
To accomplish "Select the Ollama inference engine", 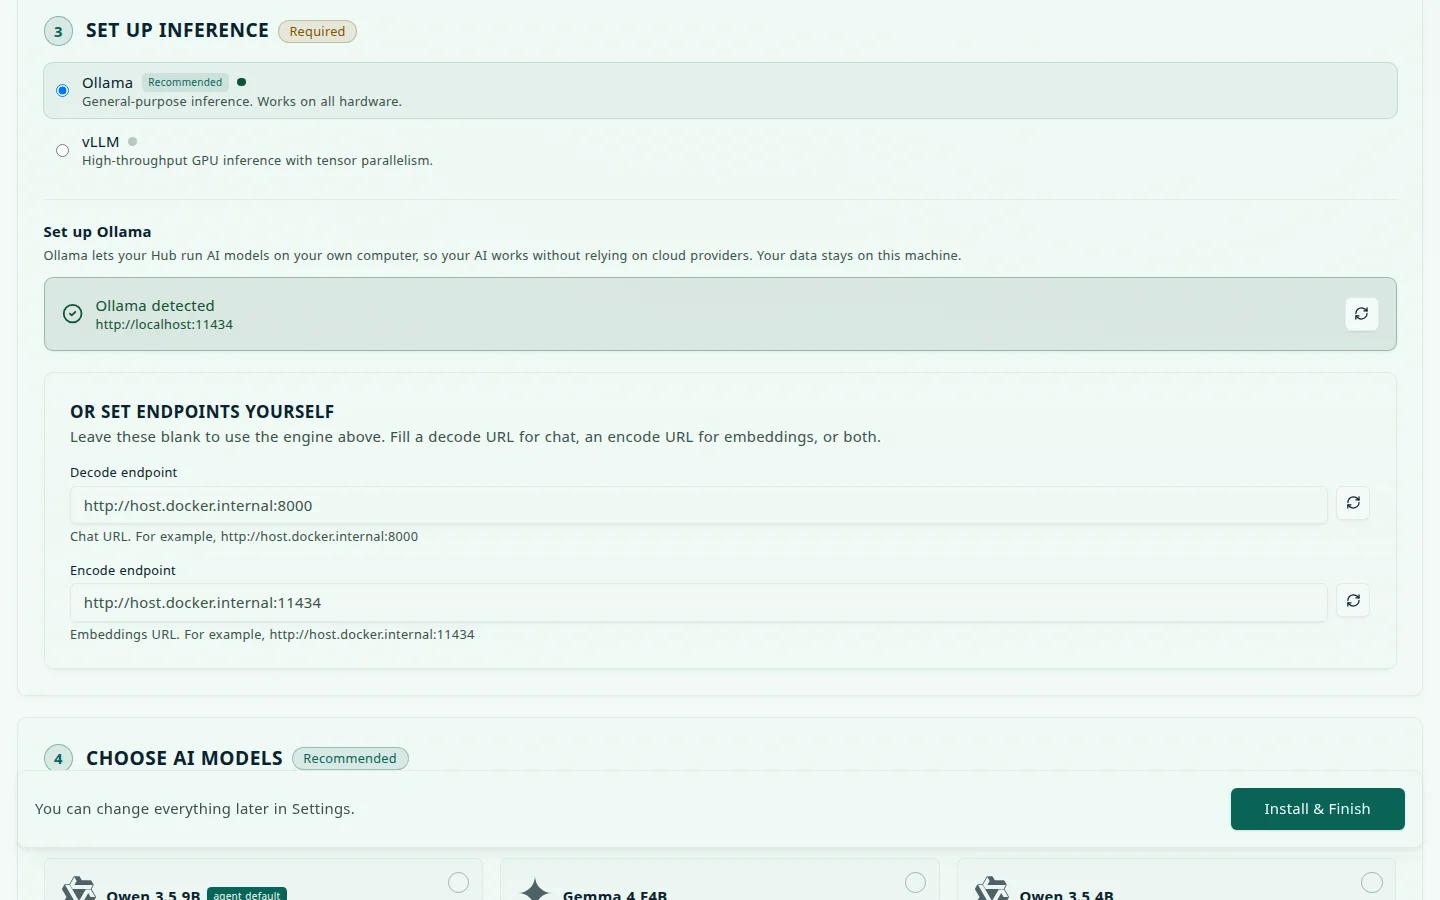I will click(62, 91).
